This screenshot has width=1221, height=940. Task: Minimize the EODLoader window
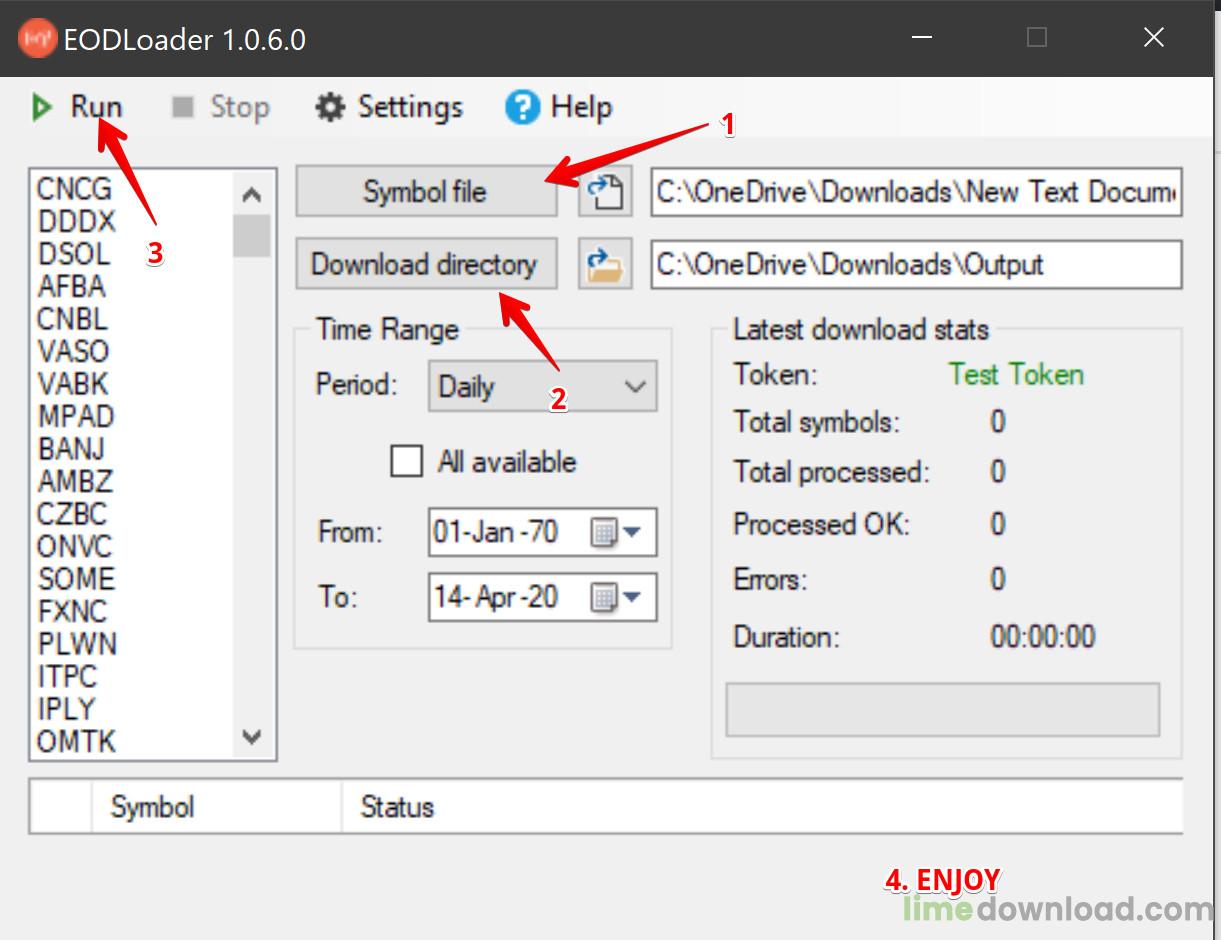[922, 38]
